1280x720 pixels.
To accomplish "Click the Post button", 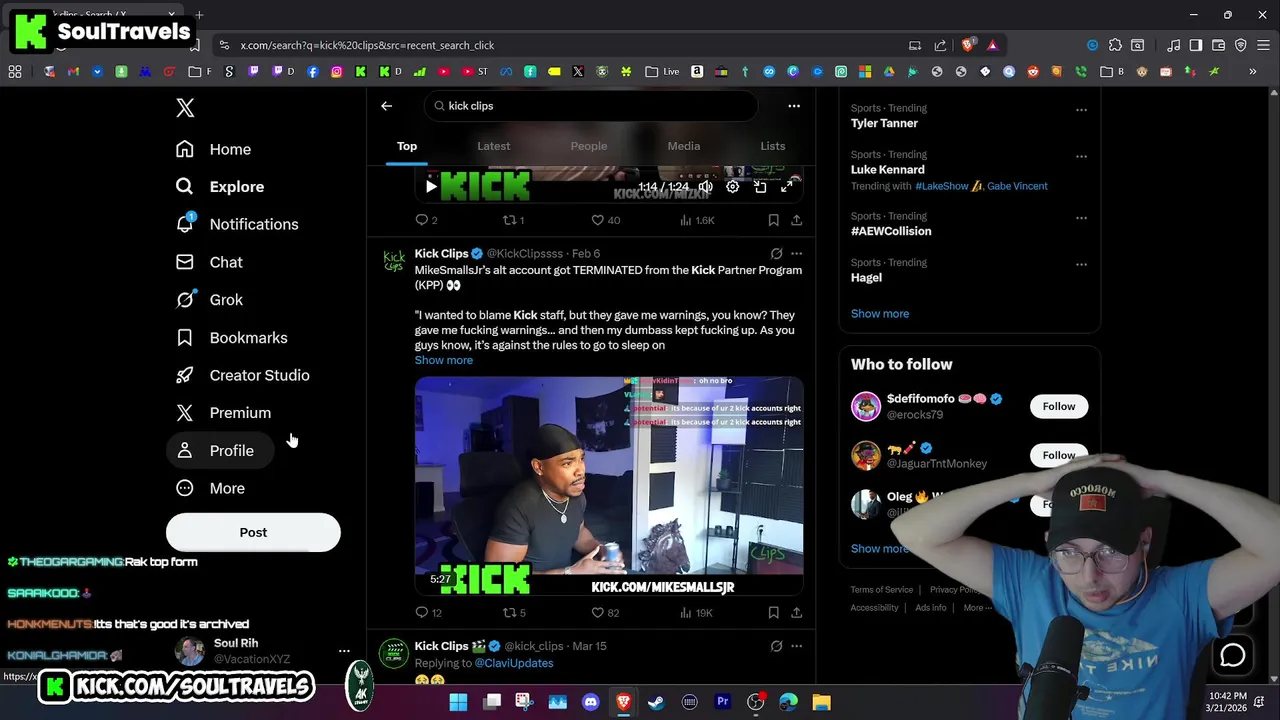I will coord(253,532).
